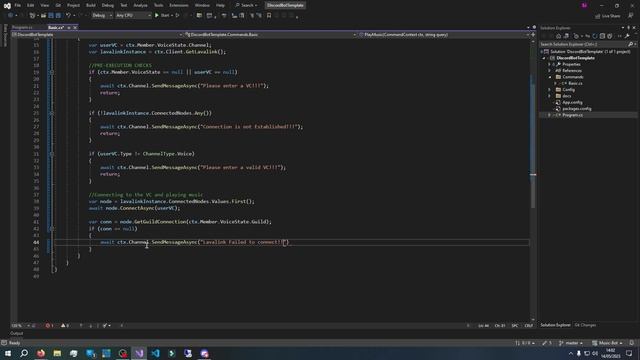Viewport: 640px width, 360px height.
Task: Close the Basic.cs tab
Action: pos(75,27)
